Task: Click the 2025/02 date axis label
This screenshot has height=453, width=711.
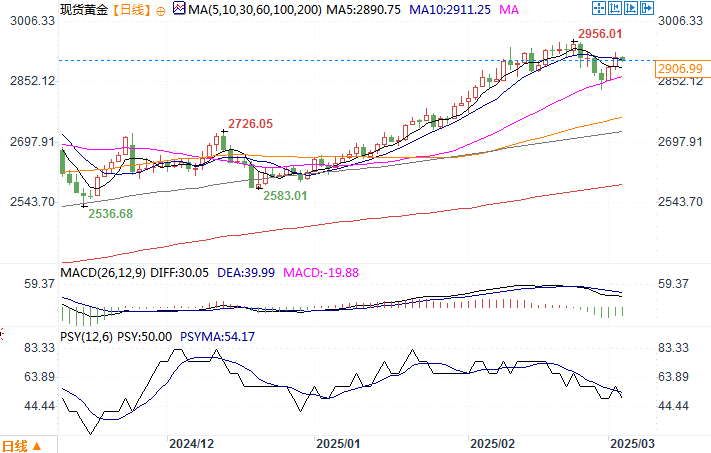Action: click(x=492, y=444)
